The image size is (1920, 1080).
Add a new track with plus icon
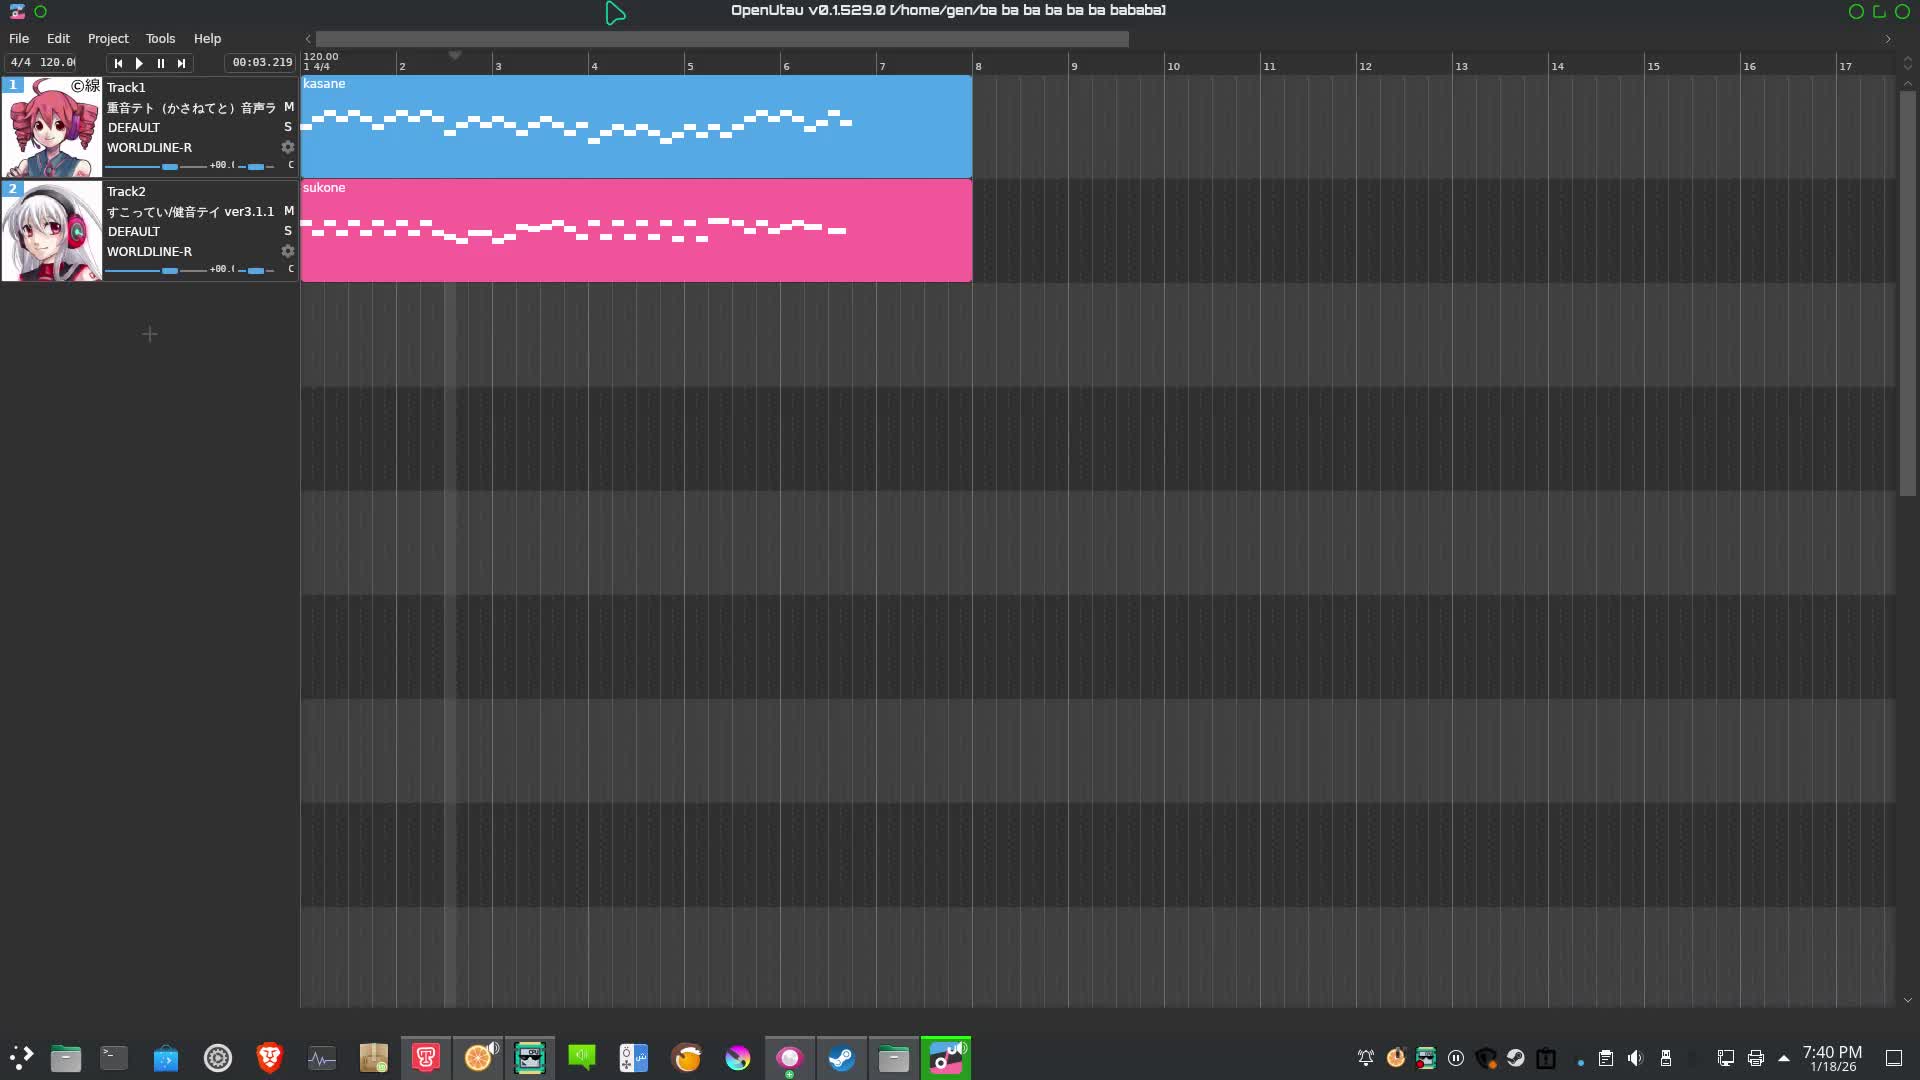click(x=150, y=334)
